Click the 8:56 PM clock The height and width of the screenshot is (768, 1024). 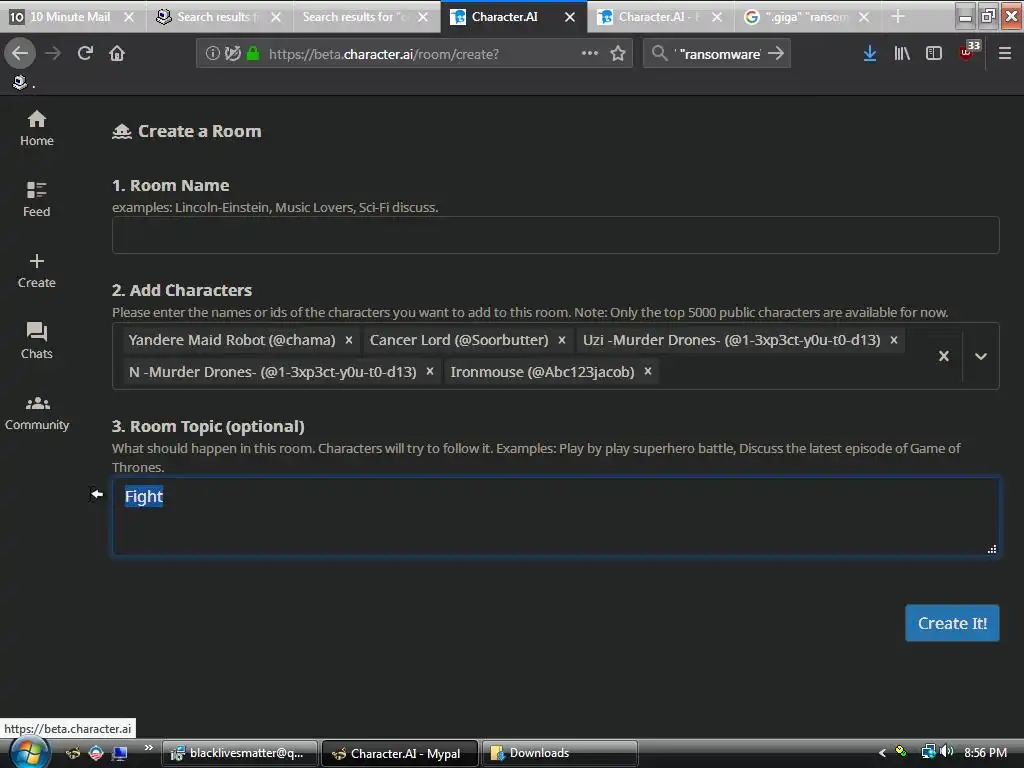(x=985, y=752)
